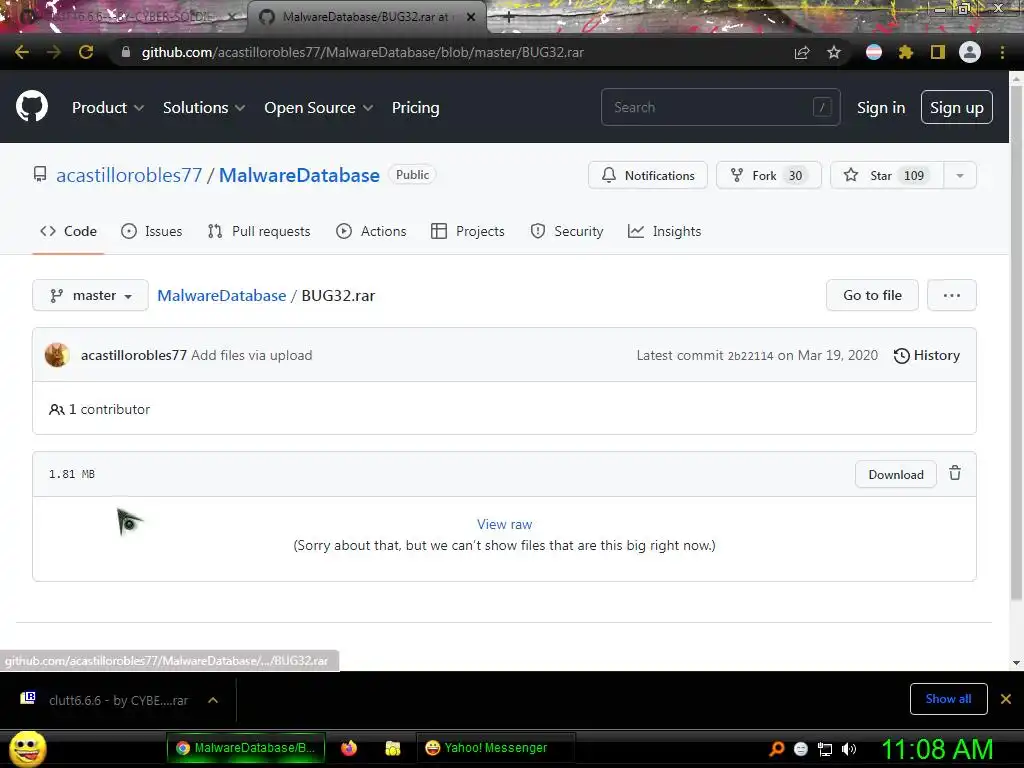Open acastillorobles77 owner profile link
The image size is (1024, 768).
pyautogui.click(x=129, y=175)
